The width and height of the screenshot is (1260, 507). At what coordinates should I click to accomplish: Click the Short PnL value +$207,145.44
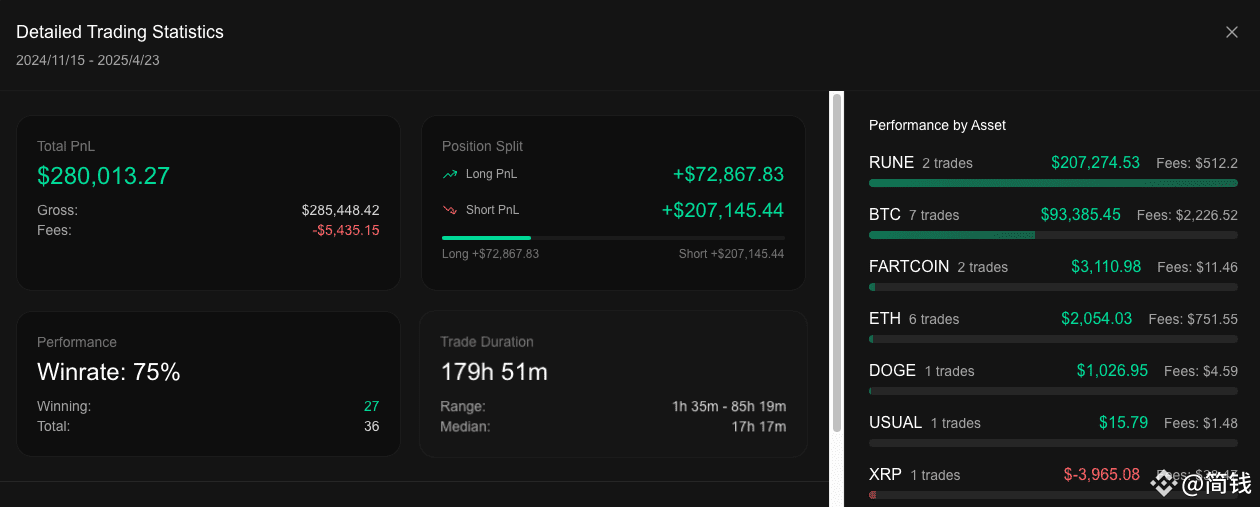point(722,210)
